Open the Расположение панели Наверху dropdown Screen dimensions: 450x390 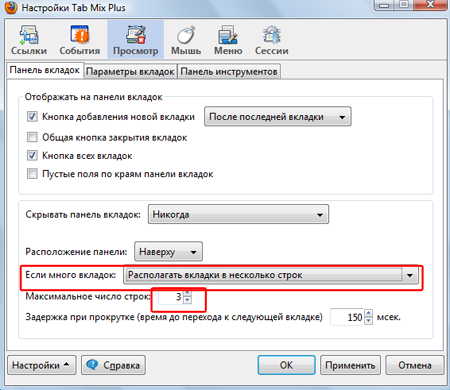[168, 252]
